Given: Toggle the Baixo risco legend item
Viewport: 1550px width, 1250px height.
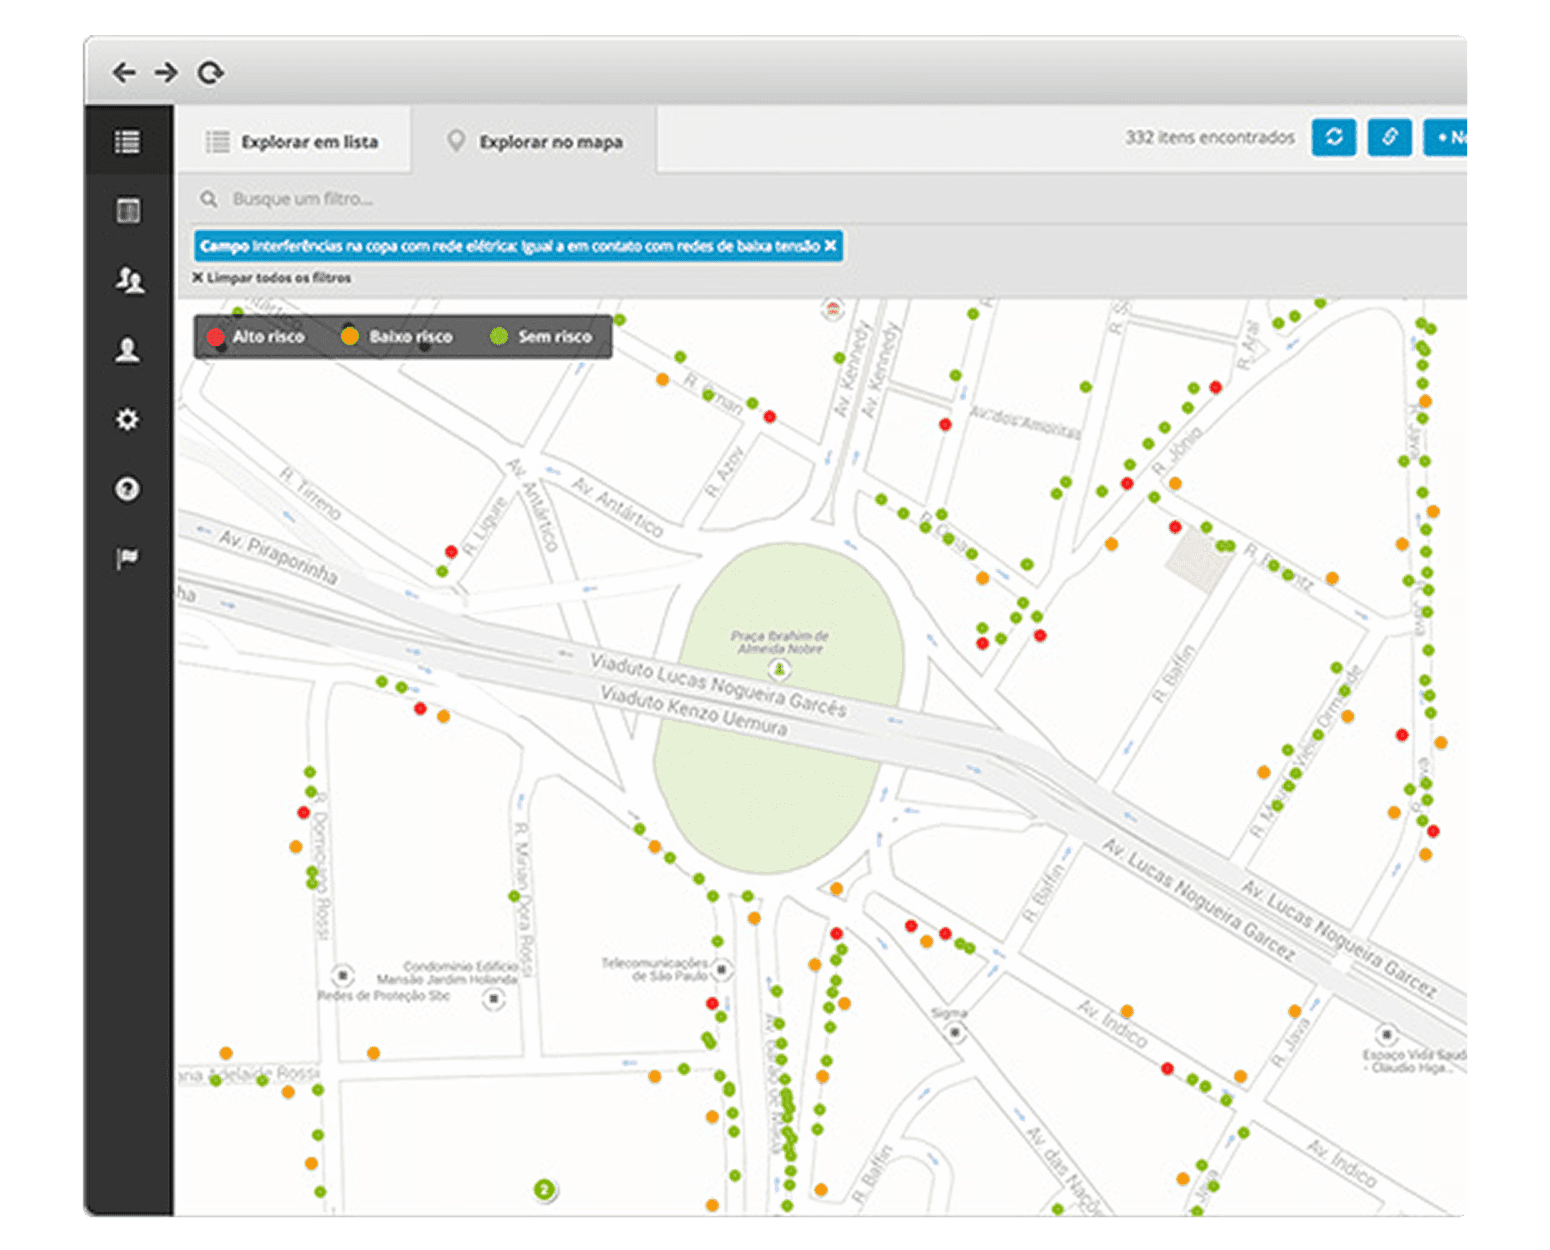Looking at the screenshot, I should pyautogui.click(x=397, y=337).
